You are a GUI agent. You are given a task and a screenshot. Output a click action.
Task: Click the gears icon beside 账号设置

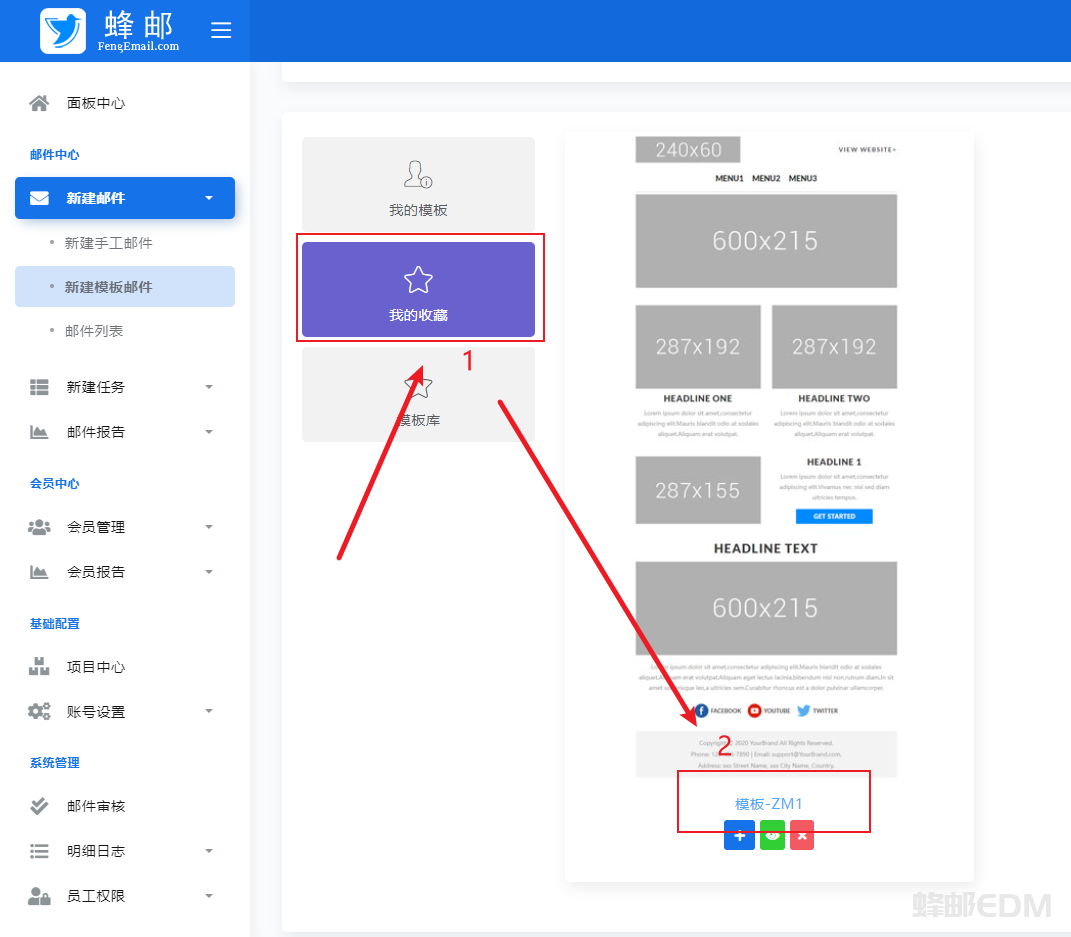[39, 712]
